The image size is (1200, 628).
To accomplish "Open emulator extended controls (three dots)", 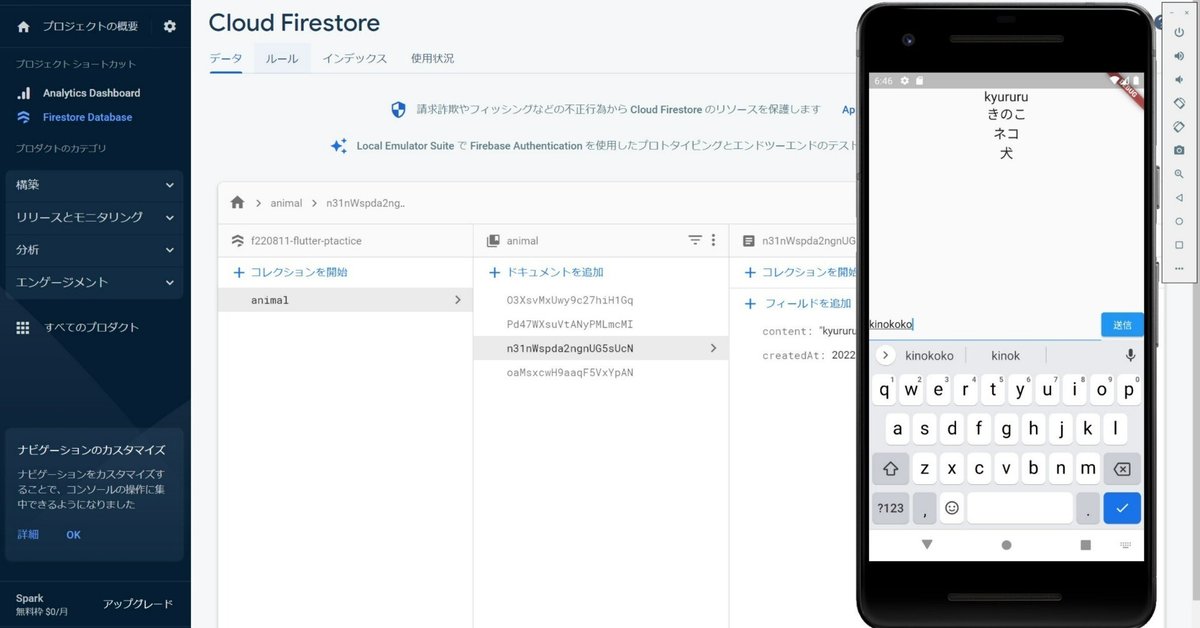I will (1179, 268).
